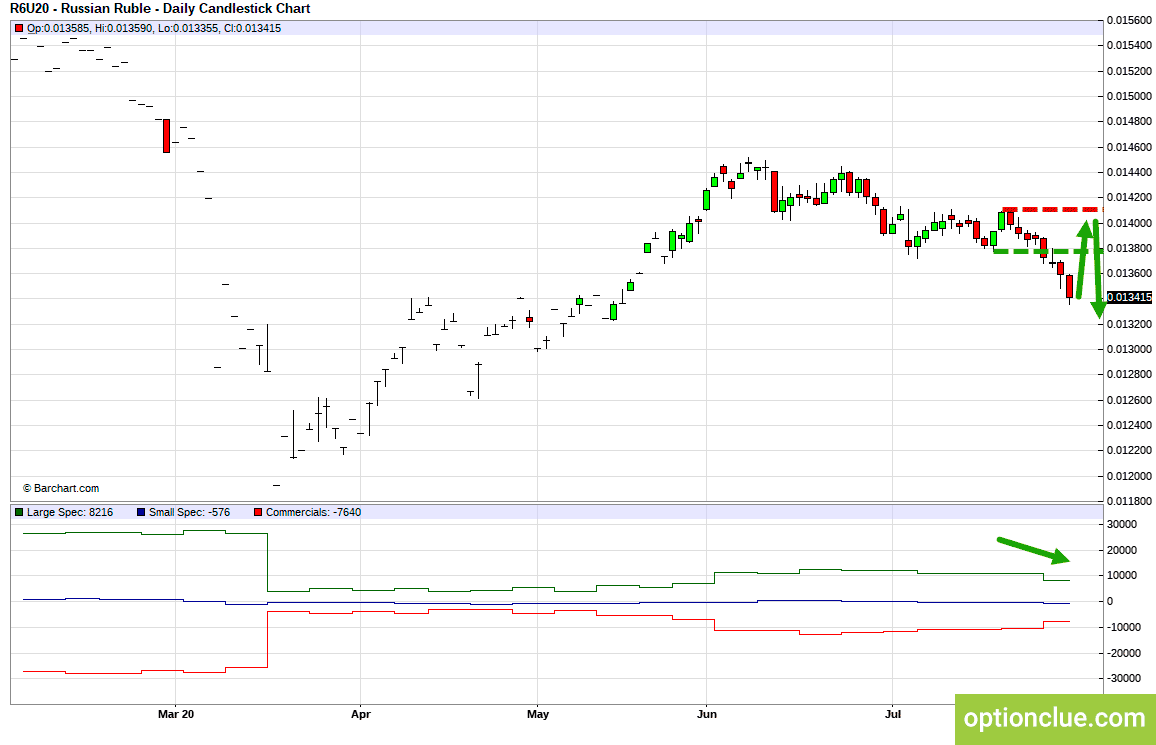Viewport: 1156px width, 745px height.
Task: Click the green arrow in the positions panel
Action: pos(1033,550)
